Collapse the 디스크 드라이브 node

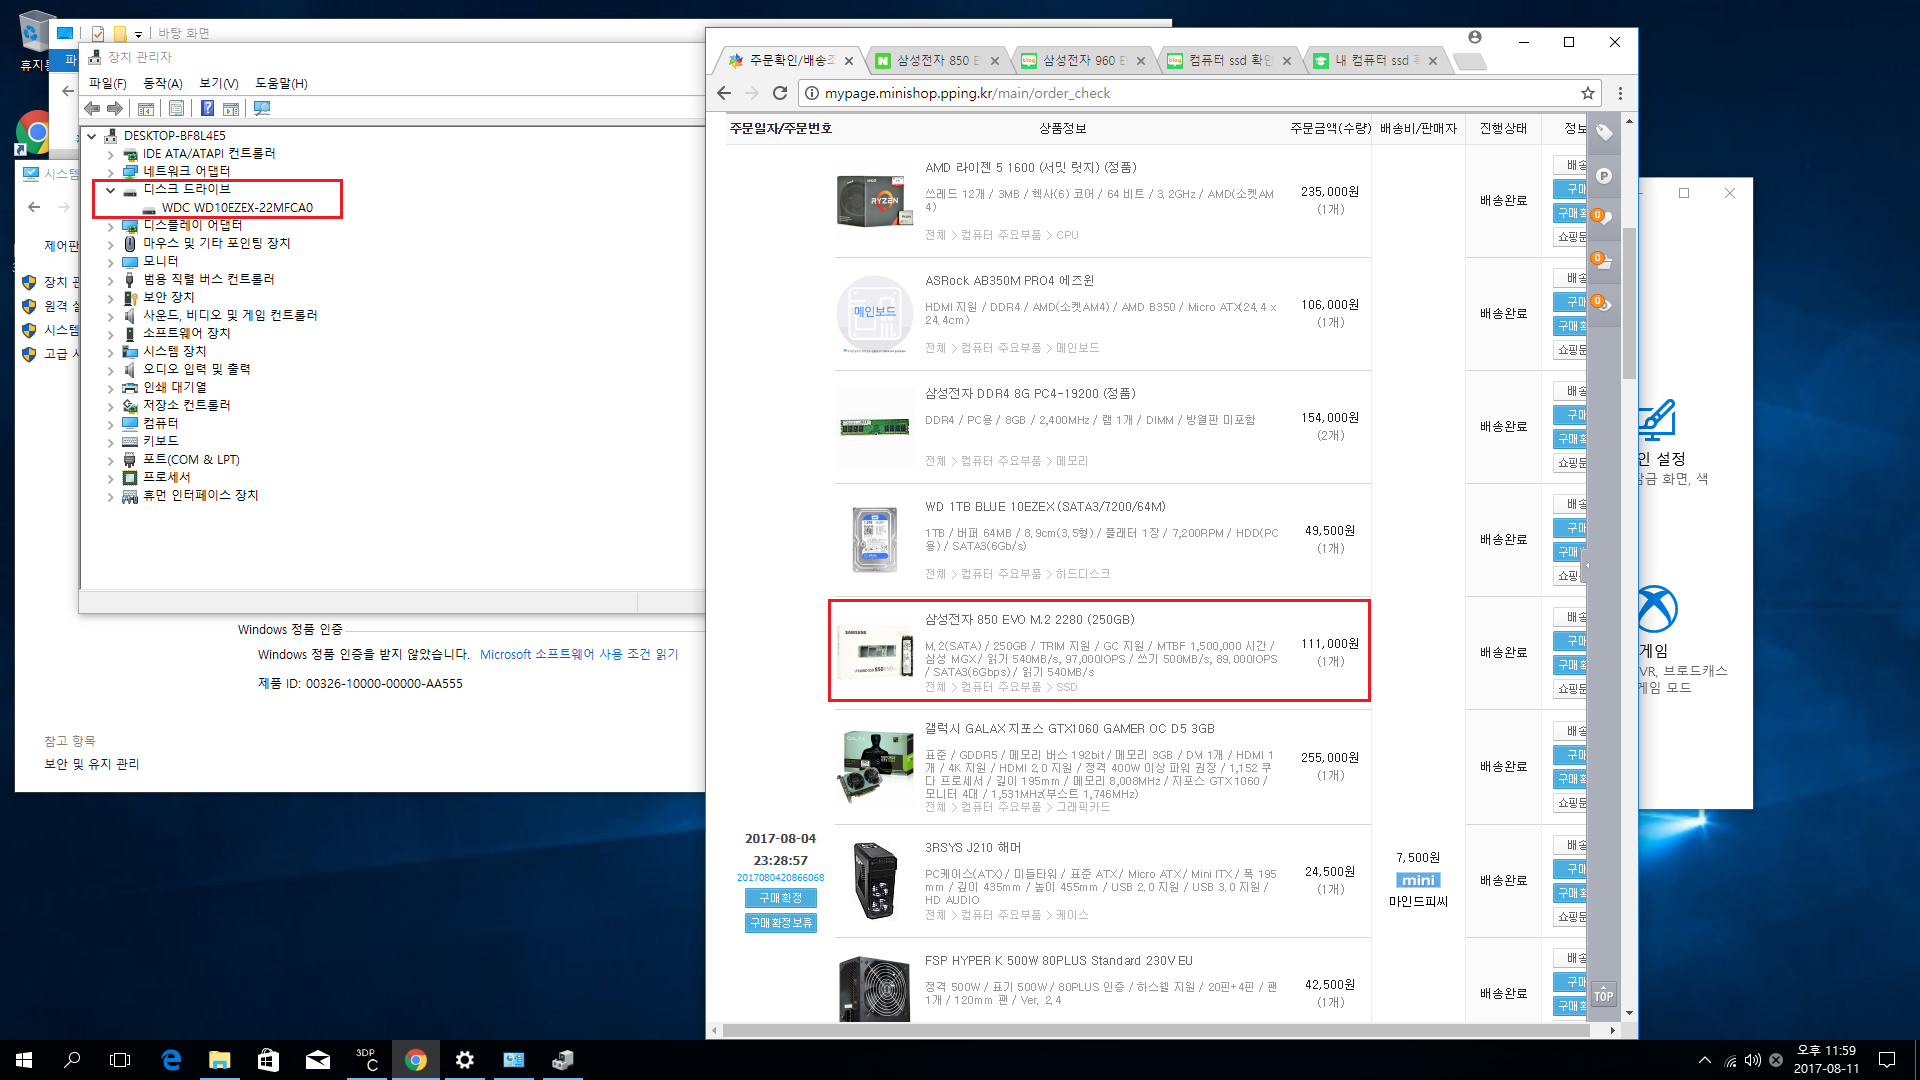click(x=111, y=190)
